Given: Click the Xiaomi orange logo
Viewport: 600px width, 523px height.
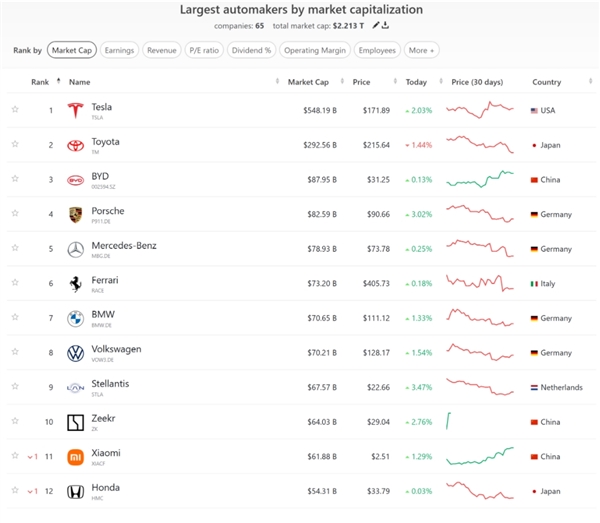Looking at the screenshot, I should point(75,457).
